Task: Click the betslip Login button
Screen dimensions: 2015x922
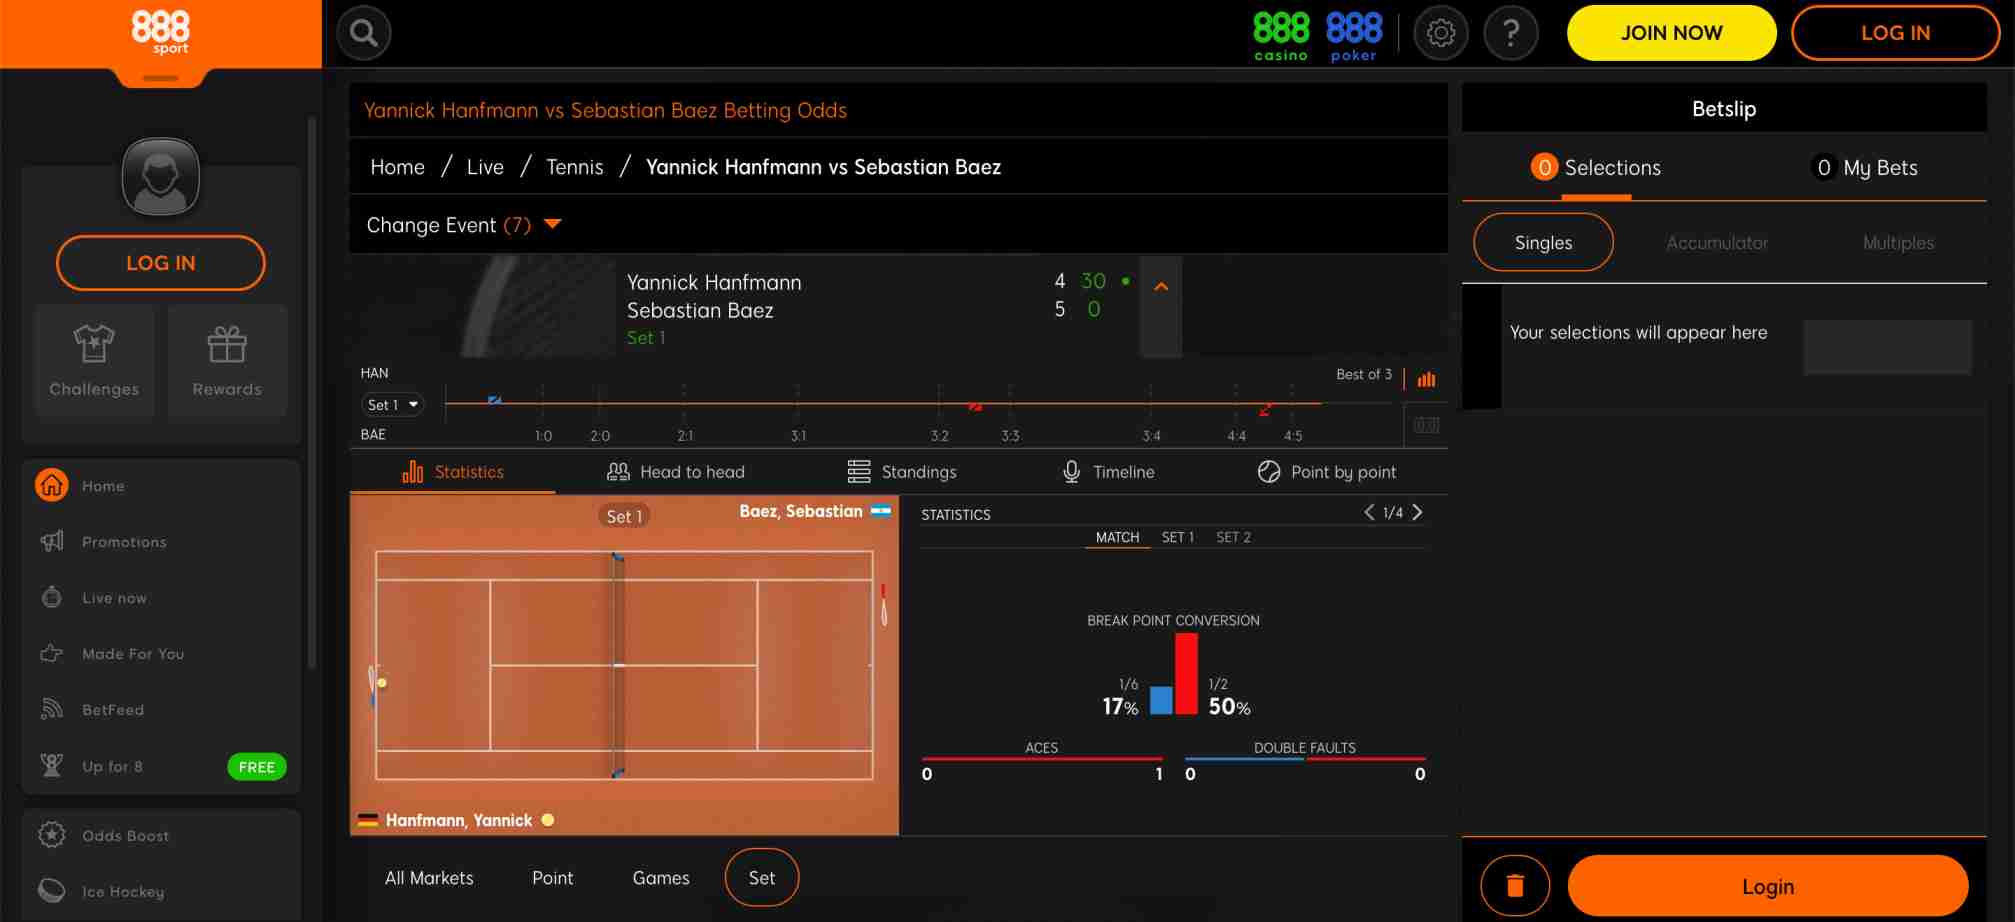Action: click(1767, 886)
